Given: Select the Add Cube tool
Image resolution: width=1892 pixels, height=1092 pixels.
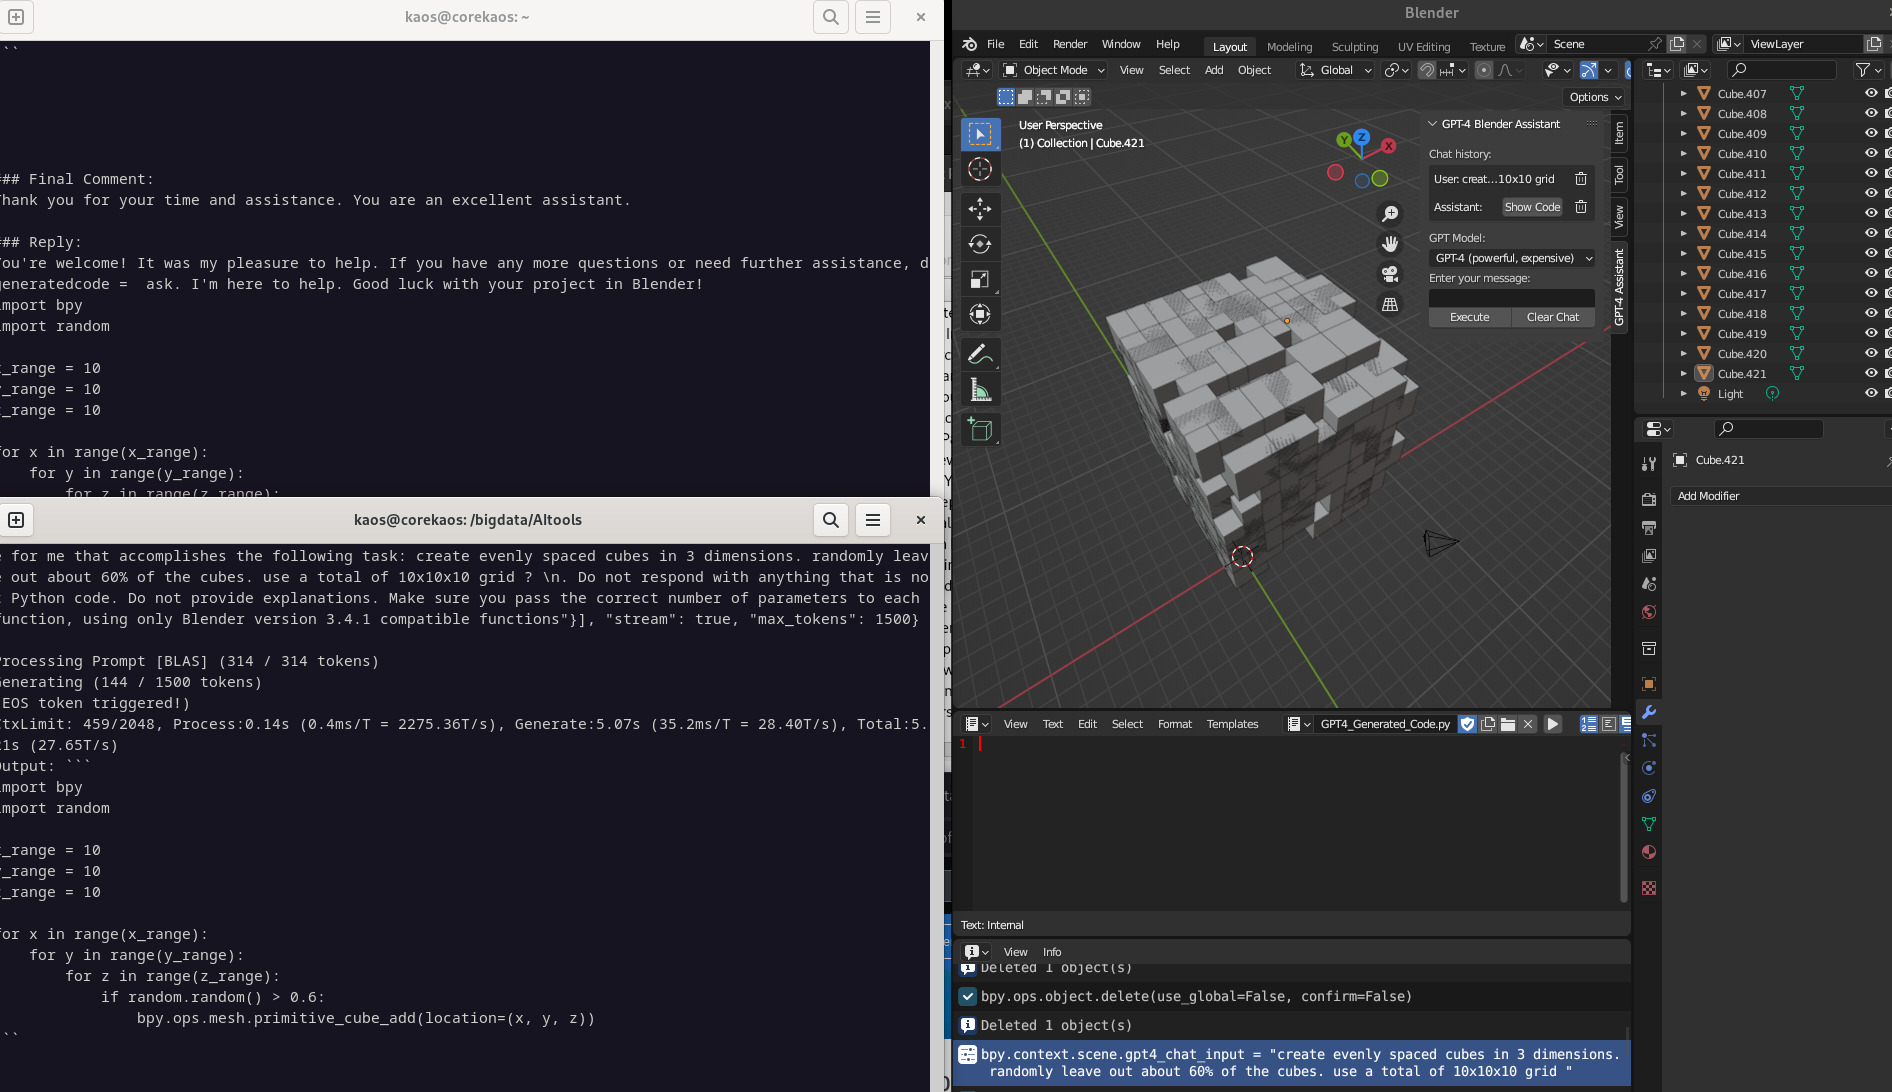Looking at the screenshot, I should 980,430.
